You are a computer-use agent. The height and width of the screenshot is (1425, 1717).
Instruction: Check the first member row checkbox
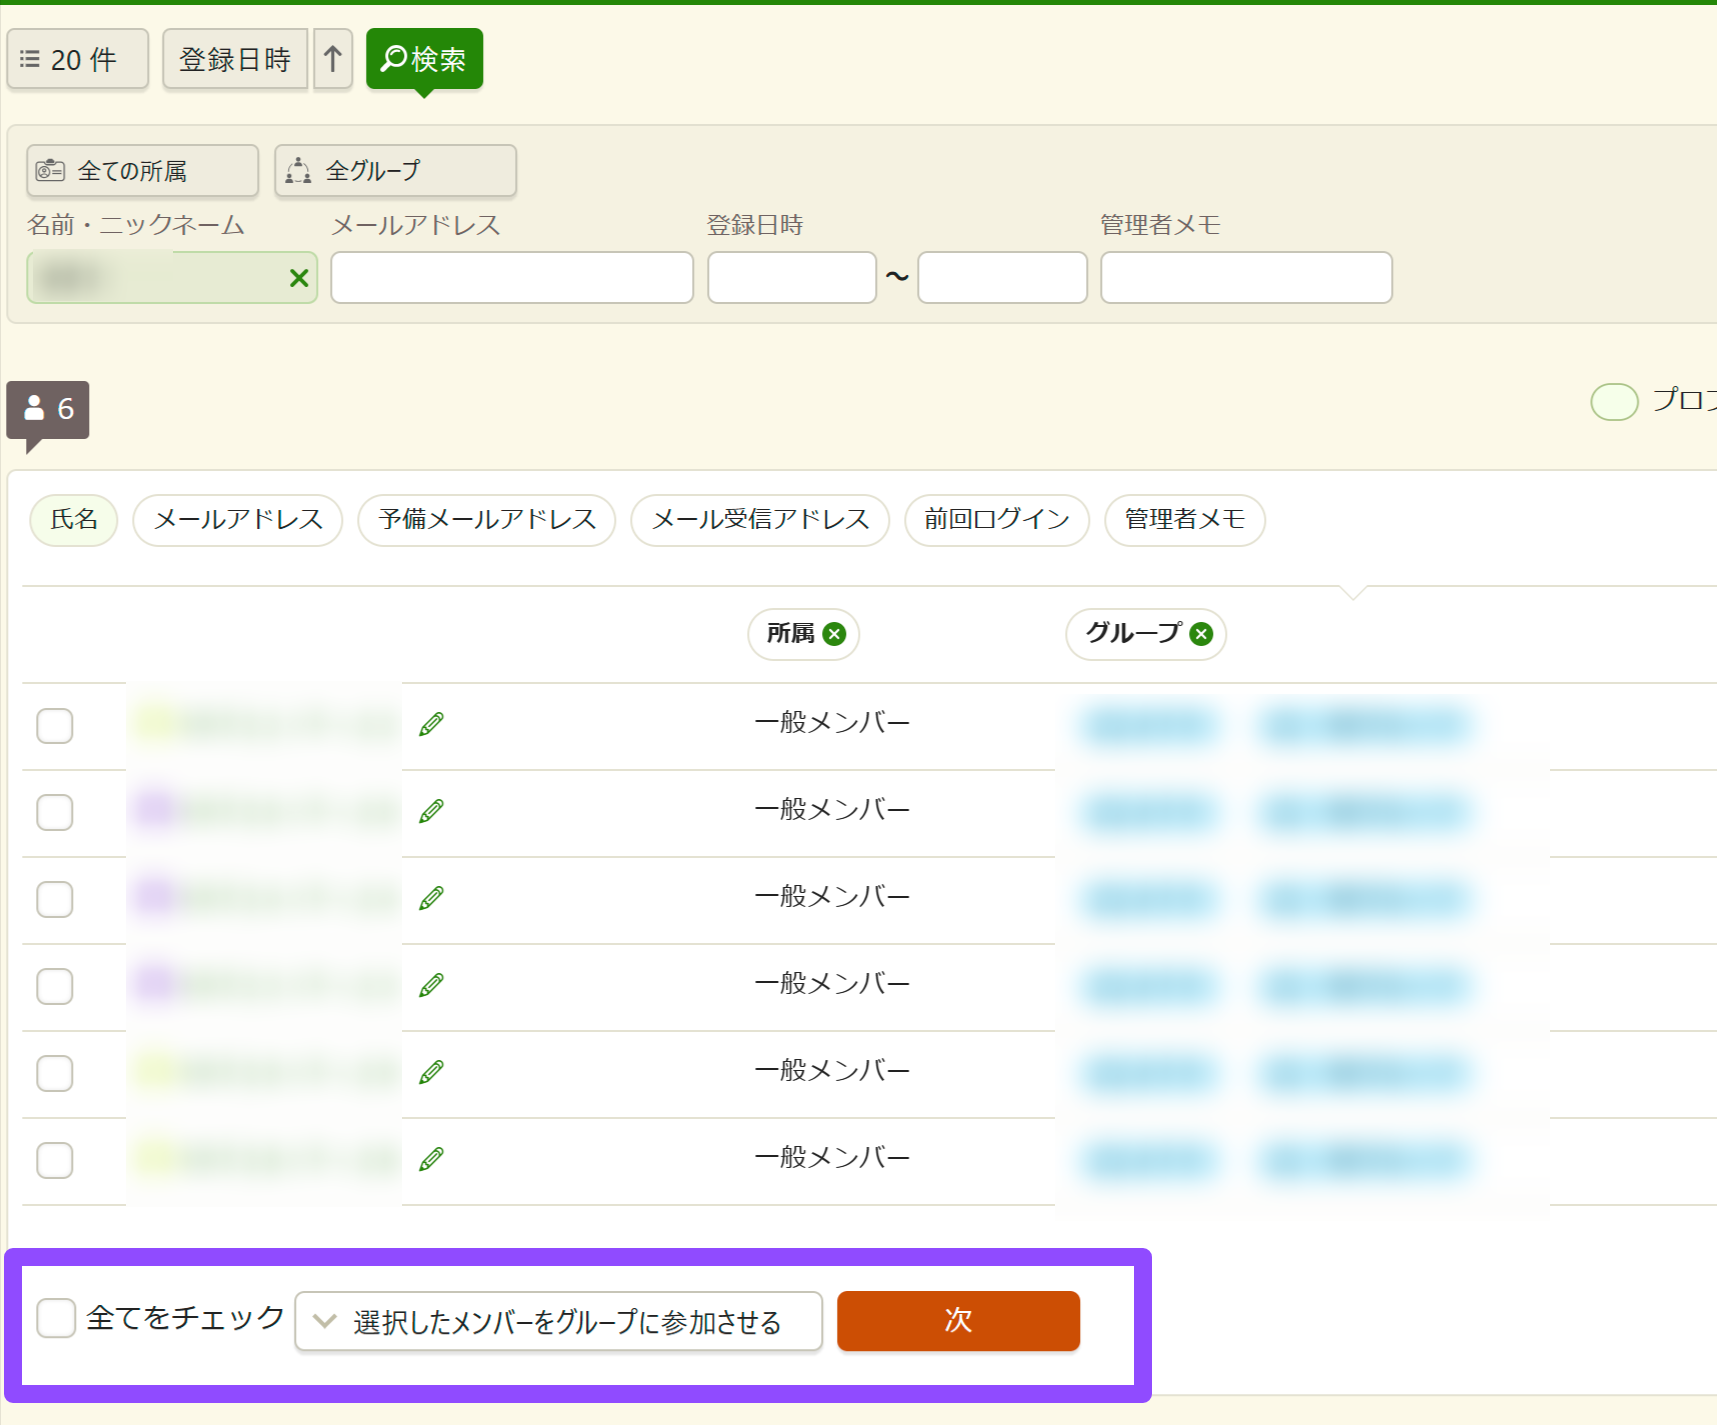(55, 725)
